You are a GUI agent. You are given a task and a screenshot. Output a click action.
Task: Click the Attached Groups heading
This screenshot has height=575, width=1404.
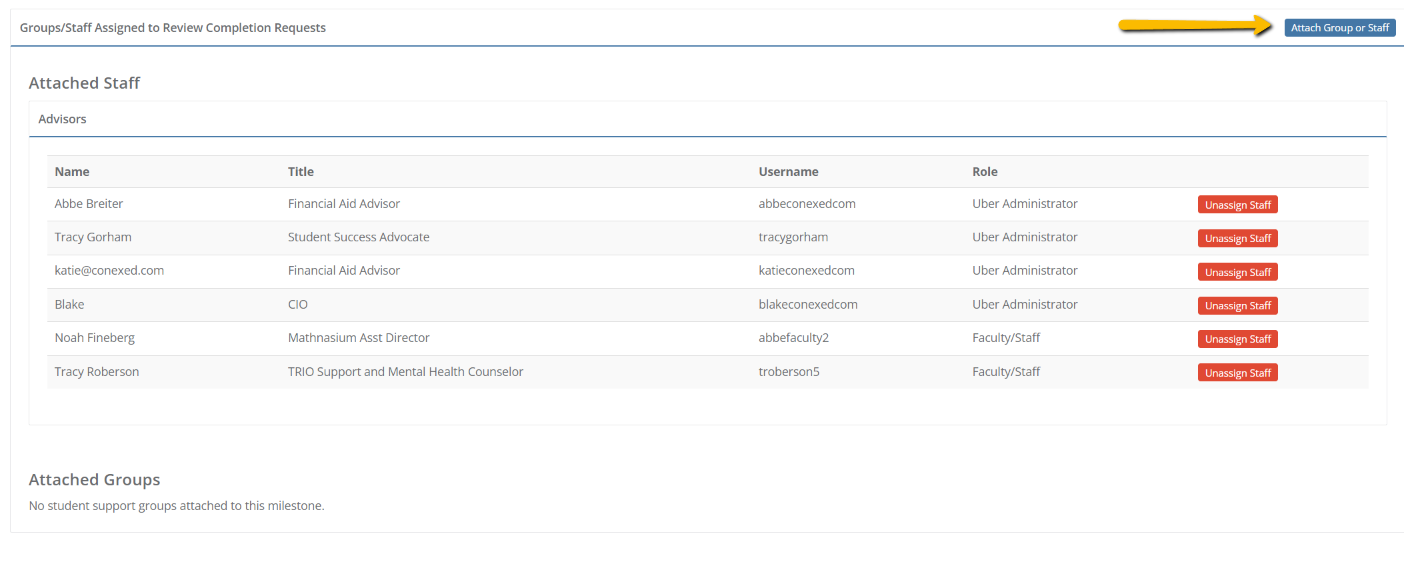point(95,480)
